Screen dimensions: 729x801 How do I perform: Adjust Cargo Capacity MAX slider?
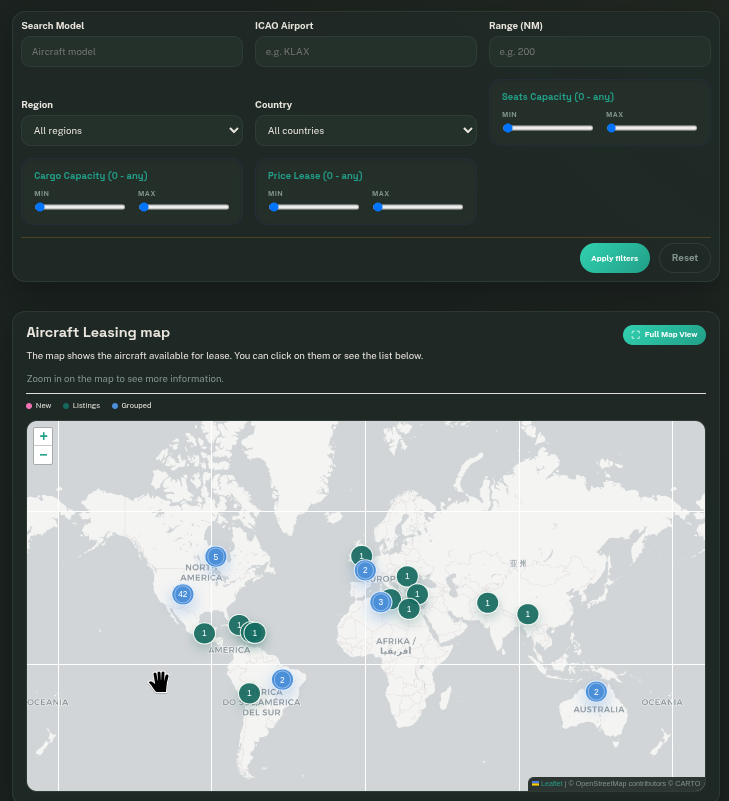click(x=183, y=207)
